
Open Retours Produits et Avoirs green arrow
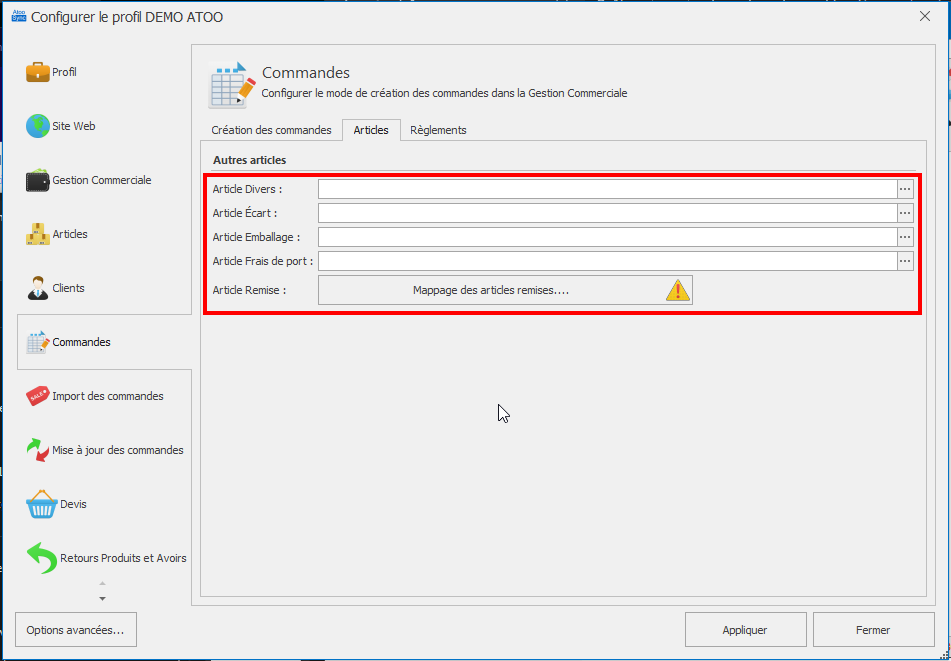(41, 558)
